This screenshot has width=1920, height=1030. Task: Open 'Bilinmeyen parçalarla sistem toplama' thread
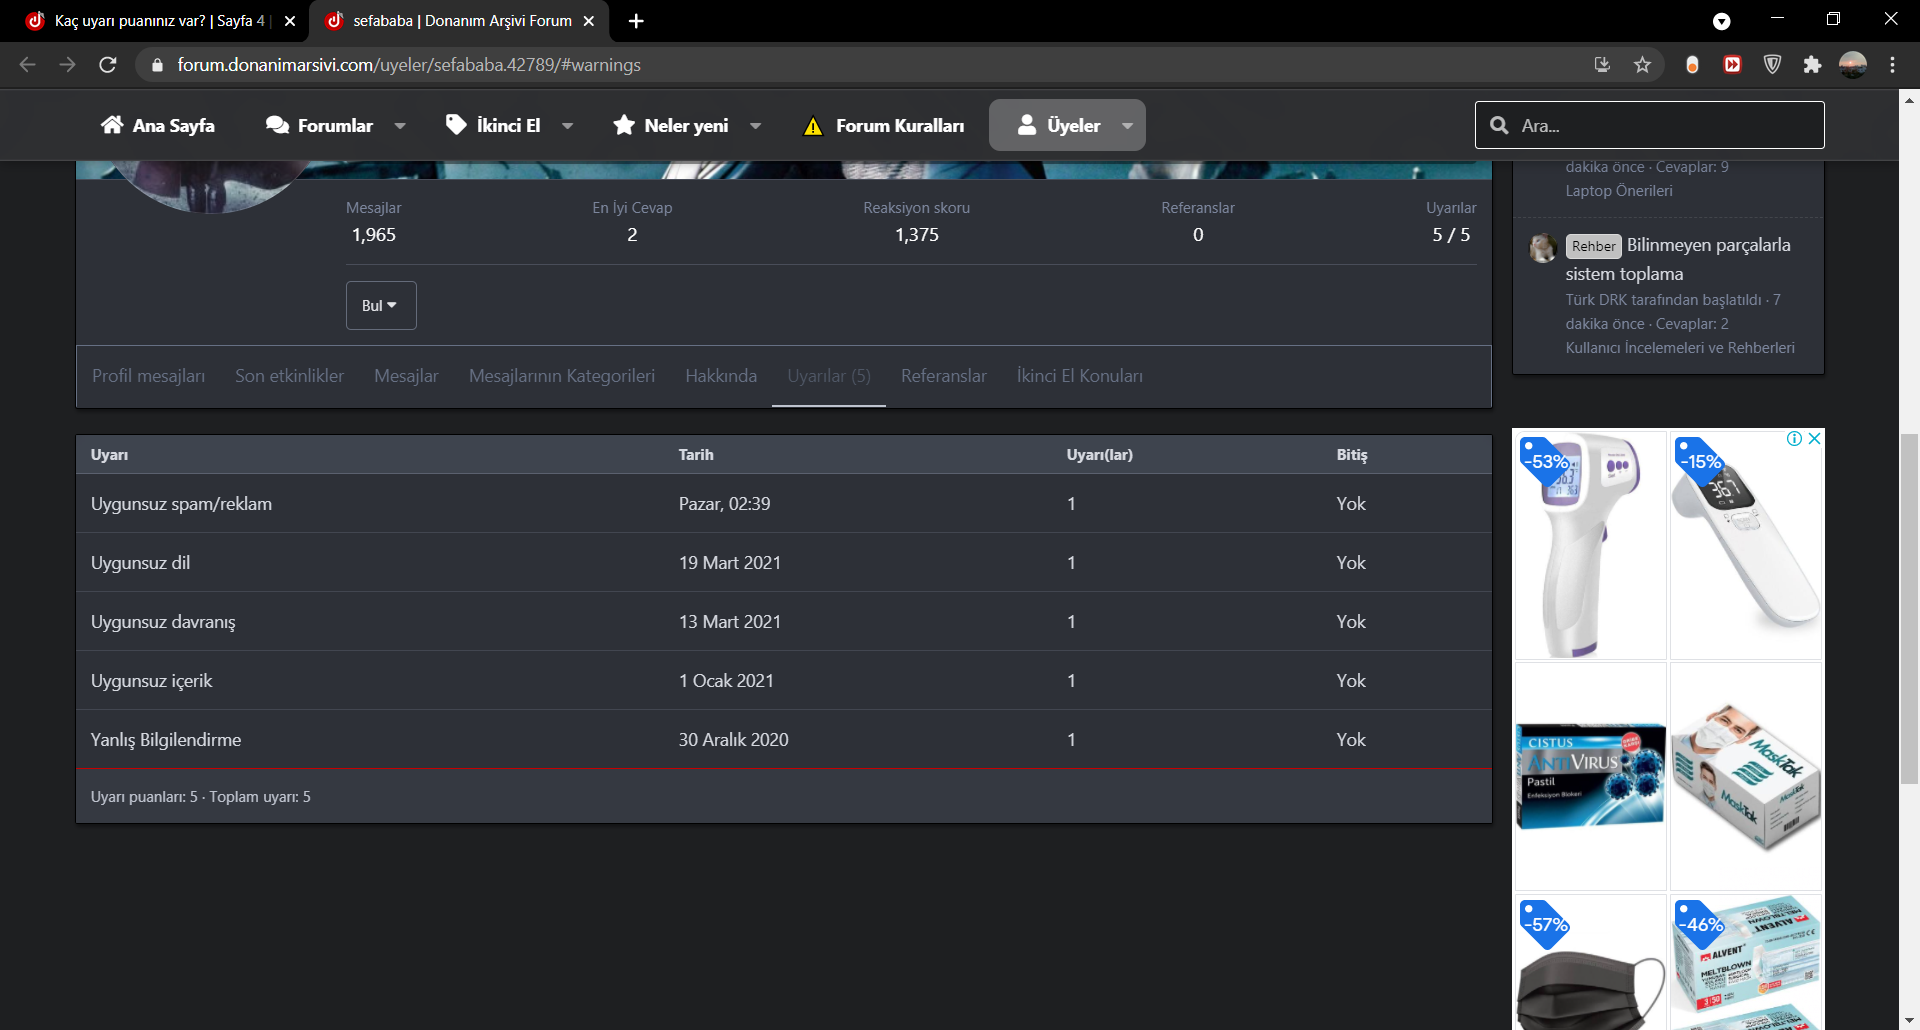pos(1678,259)
